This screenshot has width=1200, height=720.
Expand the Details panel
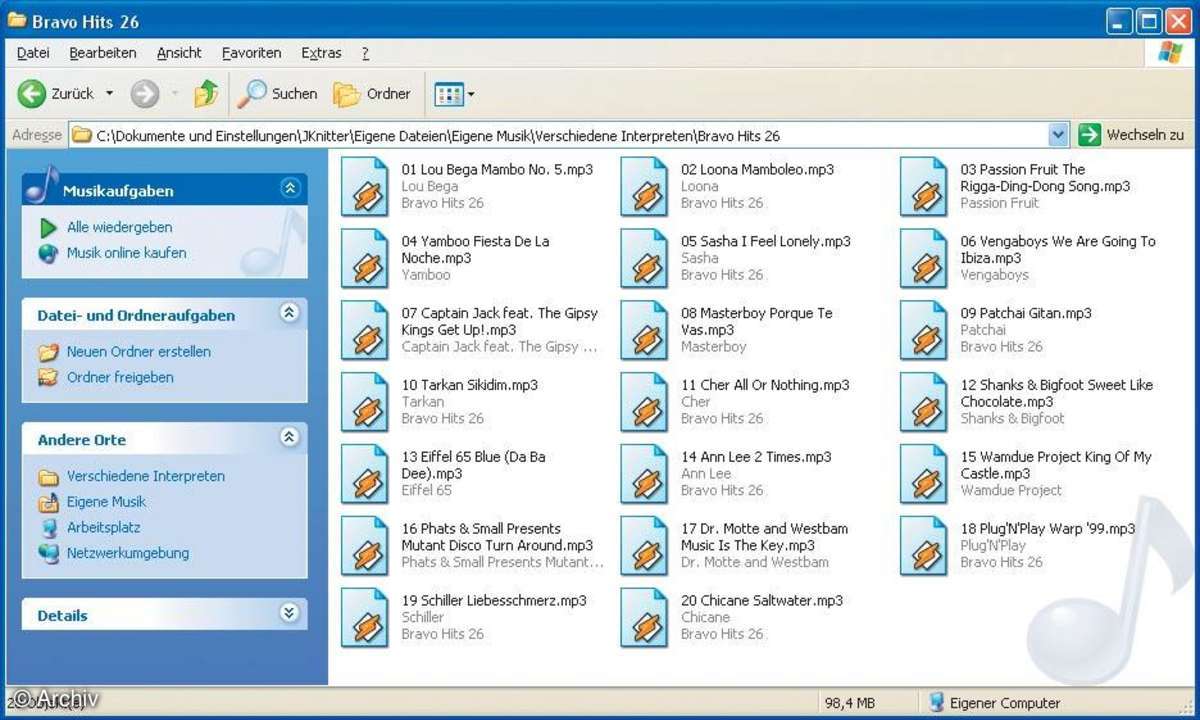click(x=290, y=613)
